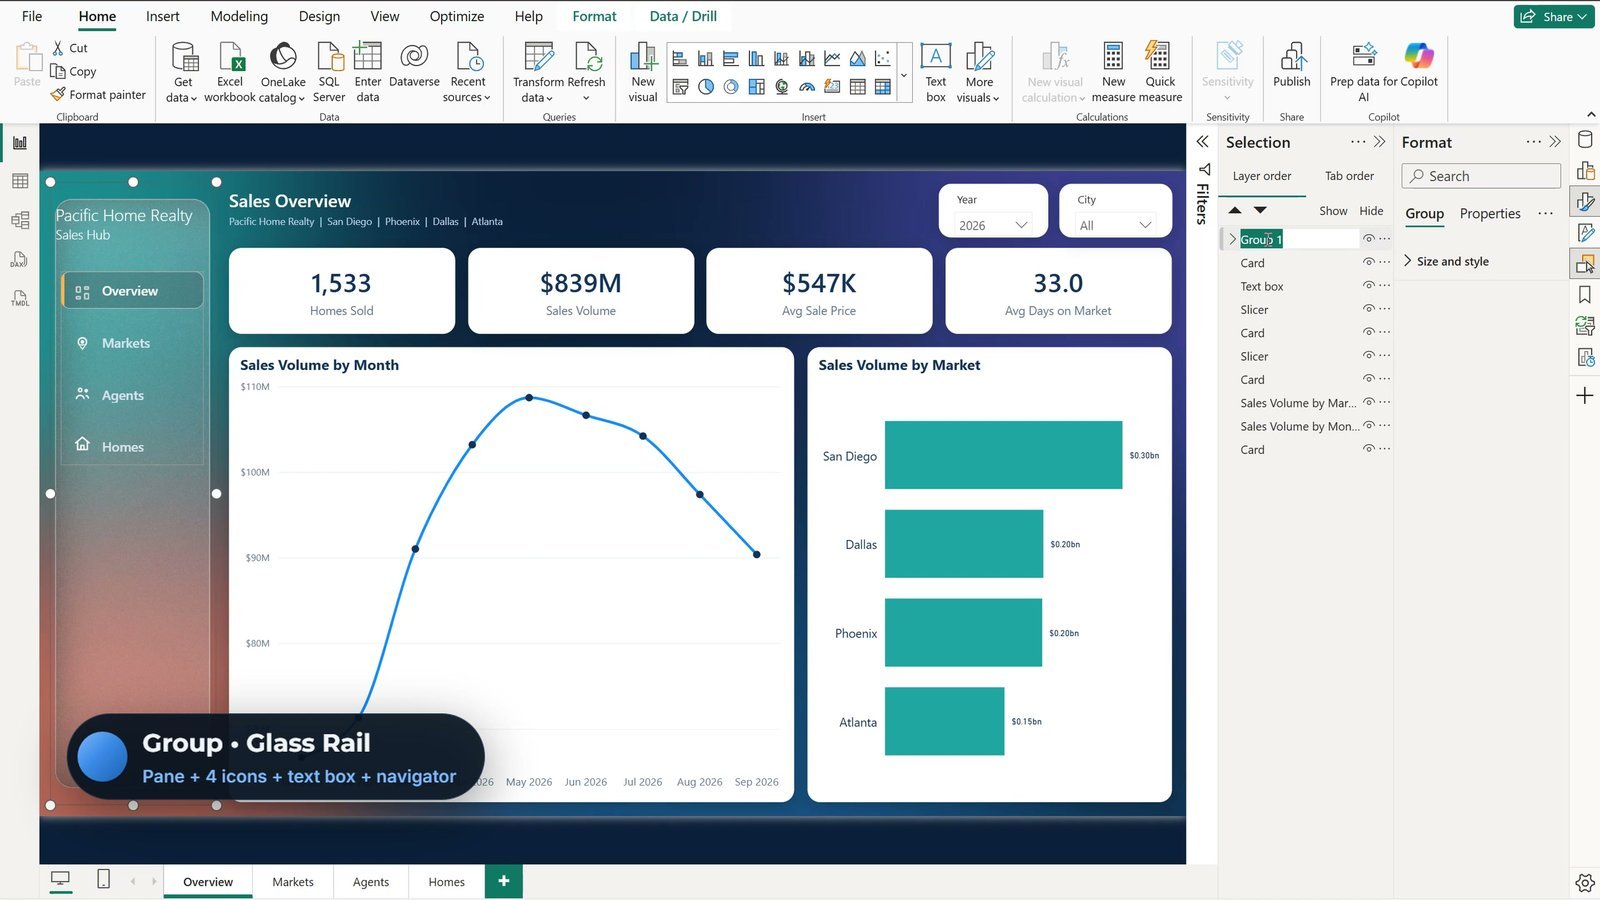The width and height of the screenshot is (1600, 900).
Task: Switch to Table view in left sidebar
Action: (20, 181)
